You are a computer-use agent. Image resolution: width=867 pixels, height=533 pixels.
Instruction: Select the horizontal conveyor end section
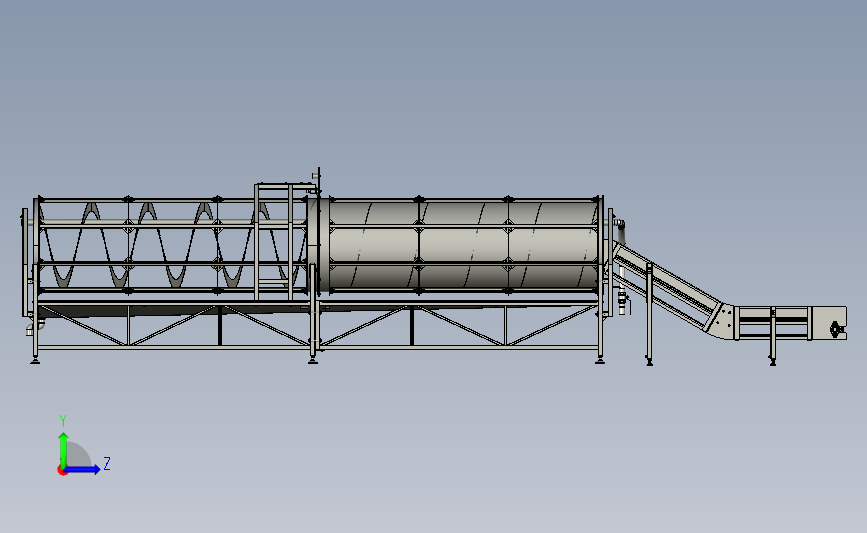point(791,323)
